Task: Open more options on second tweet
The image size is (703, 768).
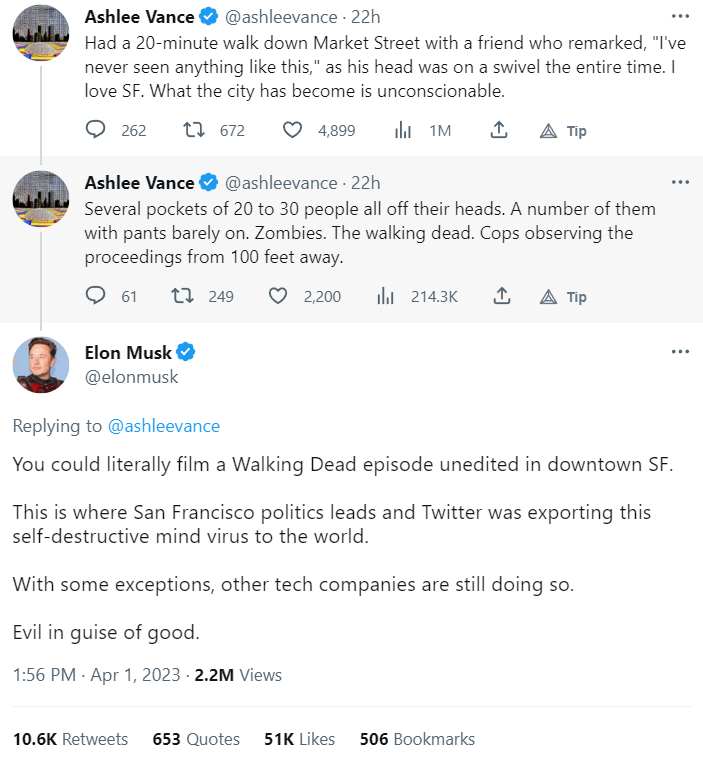Action: (680, 183)
